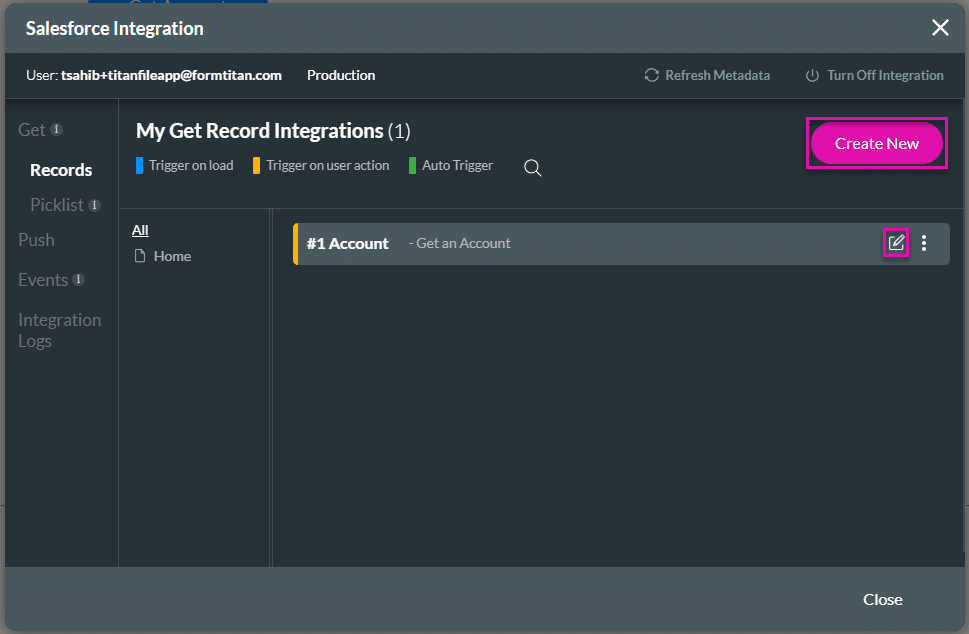Click the info badge next to Events
This screenshot has width=969, height=634.
point(79,279)
